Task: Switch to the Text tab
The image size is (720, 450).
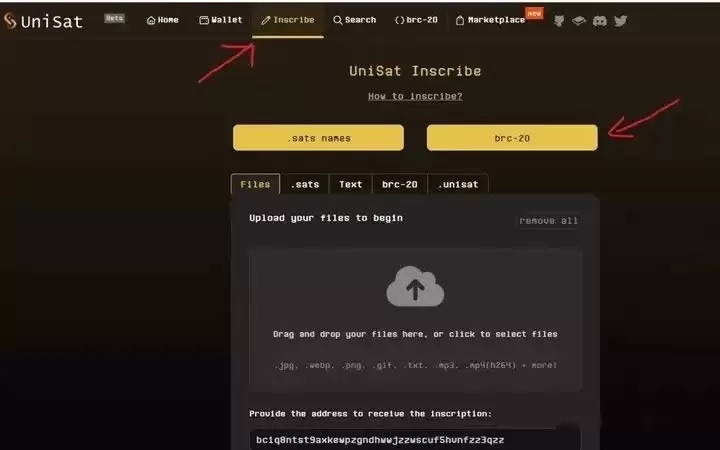Action: click(350, 185)
